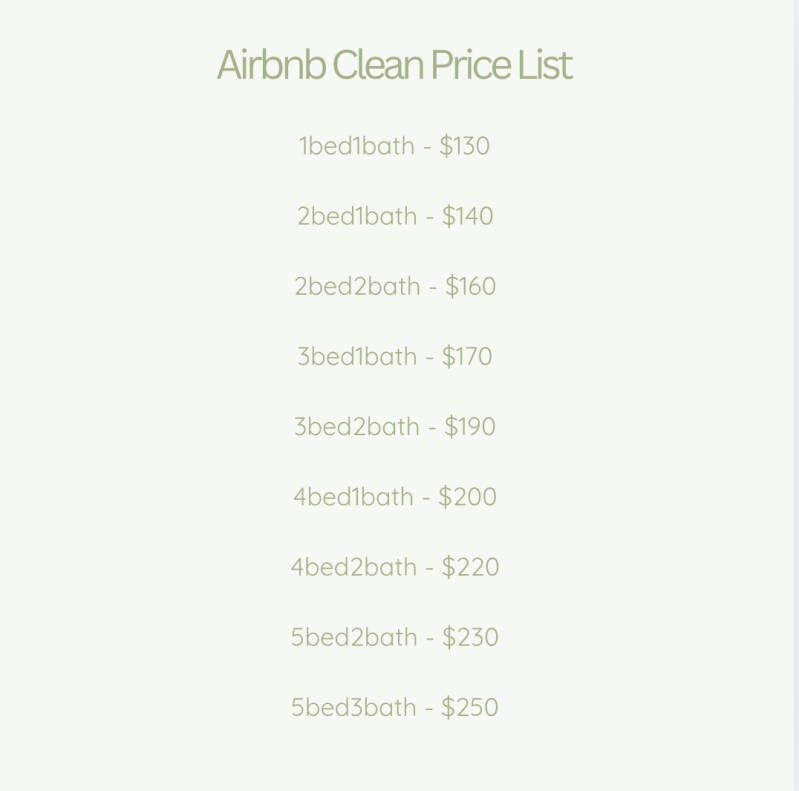The width and height of the screenshot is (799, 791).
Task: Select the $140 price
Action: [x=468, y=216]
